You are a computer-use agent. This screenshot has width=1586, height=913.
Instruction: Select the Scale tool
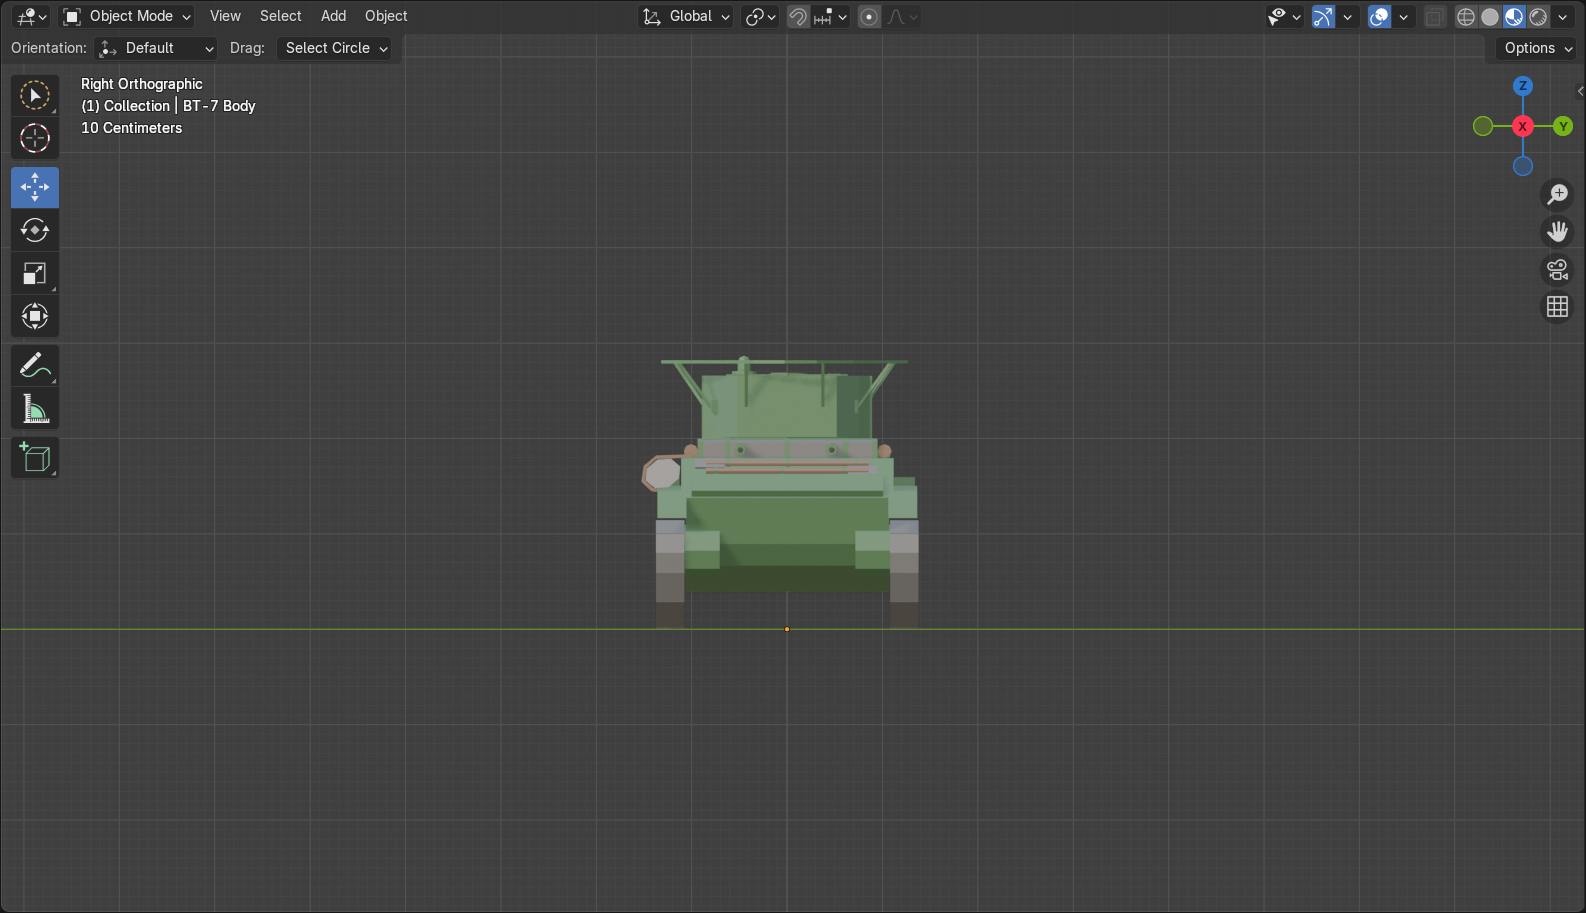[35, 273]
